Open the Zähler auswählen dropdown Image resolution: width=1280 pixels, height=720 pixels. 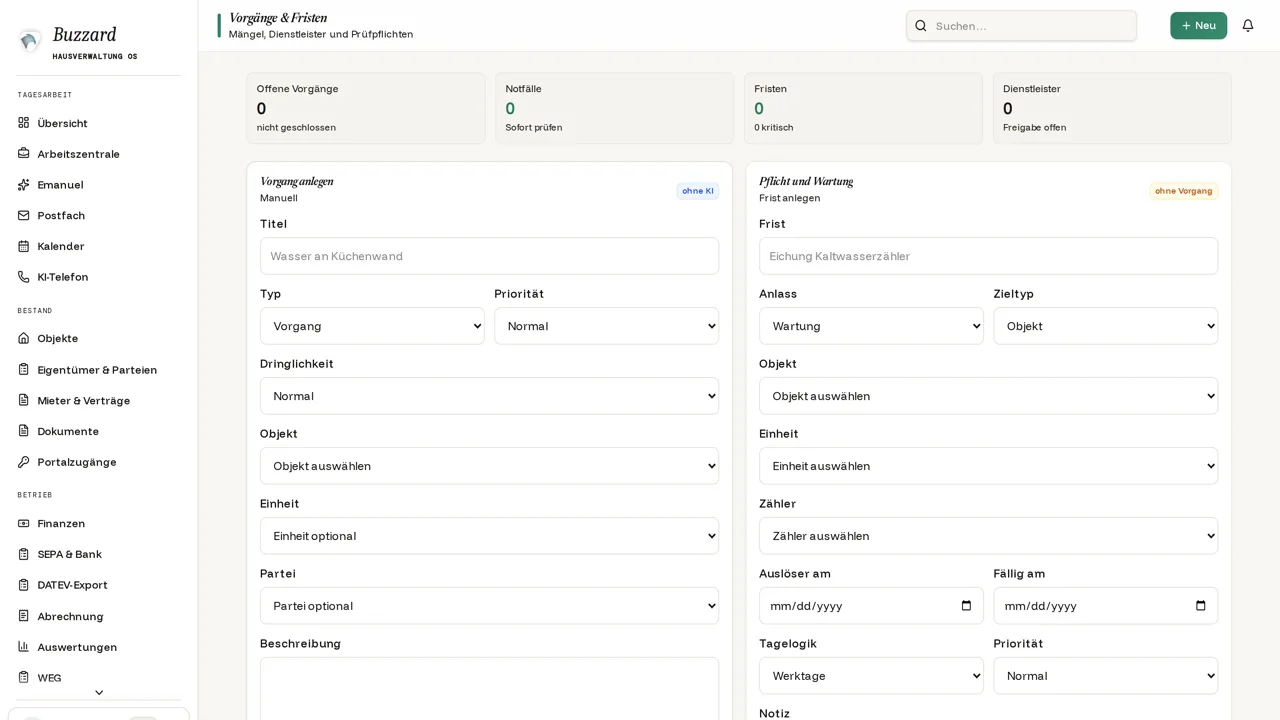(988, 536)
